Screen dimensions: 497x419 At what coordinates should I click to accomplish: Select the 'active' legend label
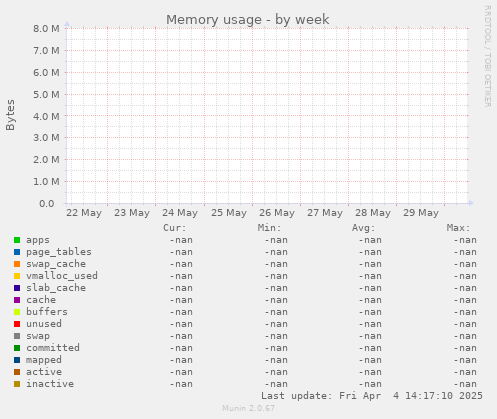44,372
